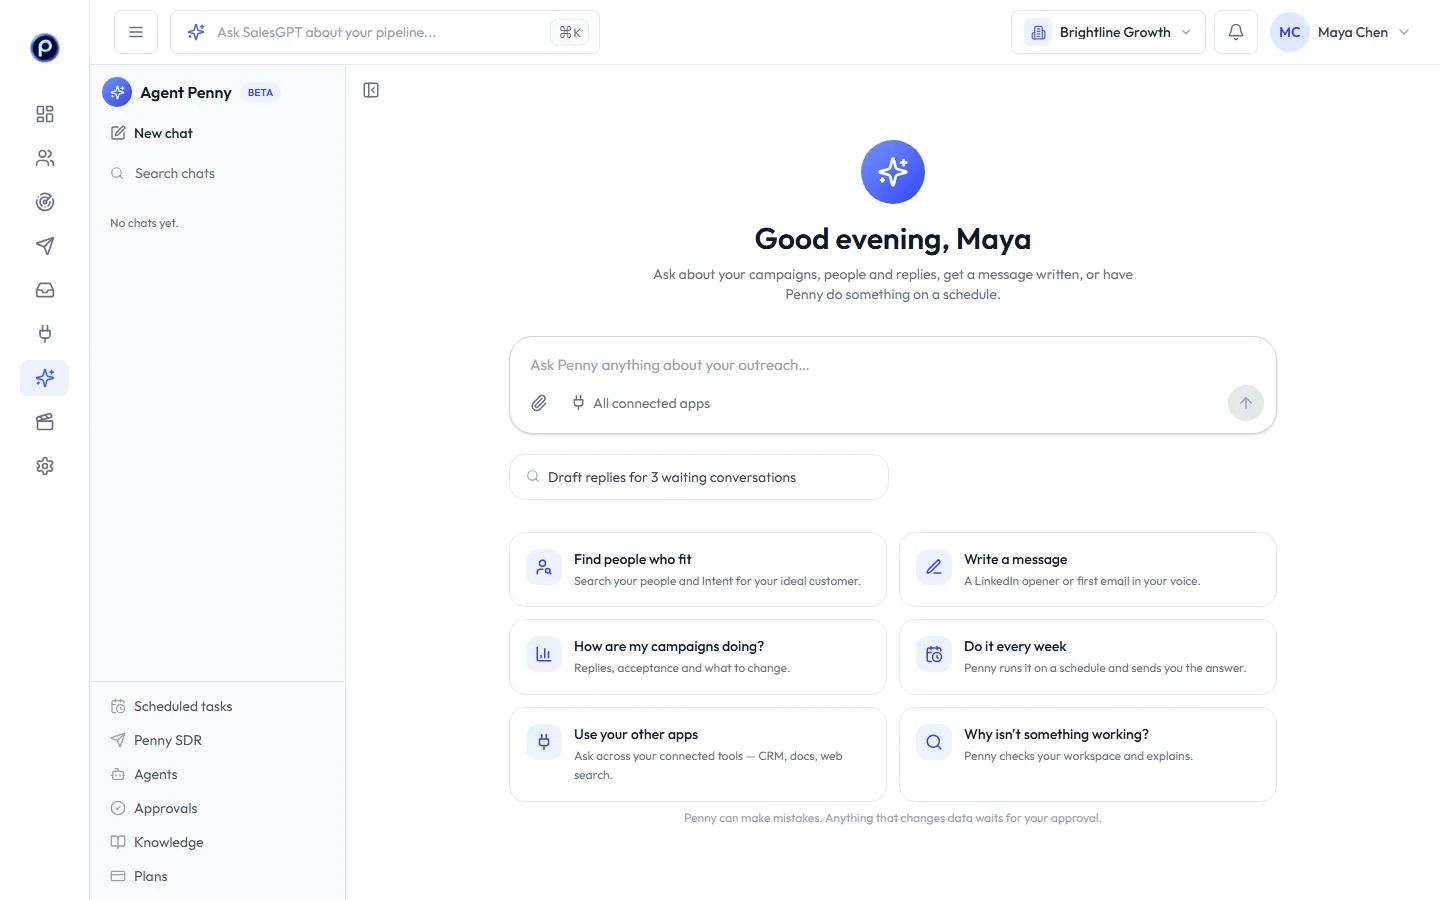
Task: Focus the Ask SalesGPT search bar
Action: pyautogui.click(x=385, y=32)
